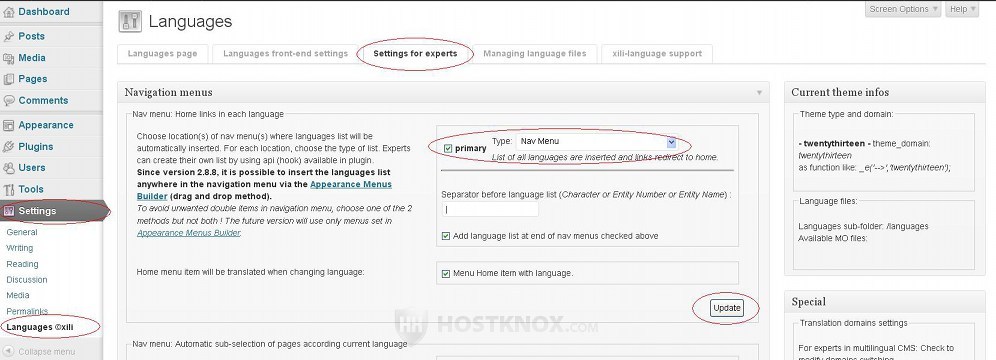Open Languages ©xili settings submenu
Image resolution: width=996 pixels, height=360 pixels.
pos(41,327)
